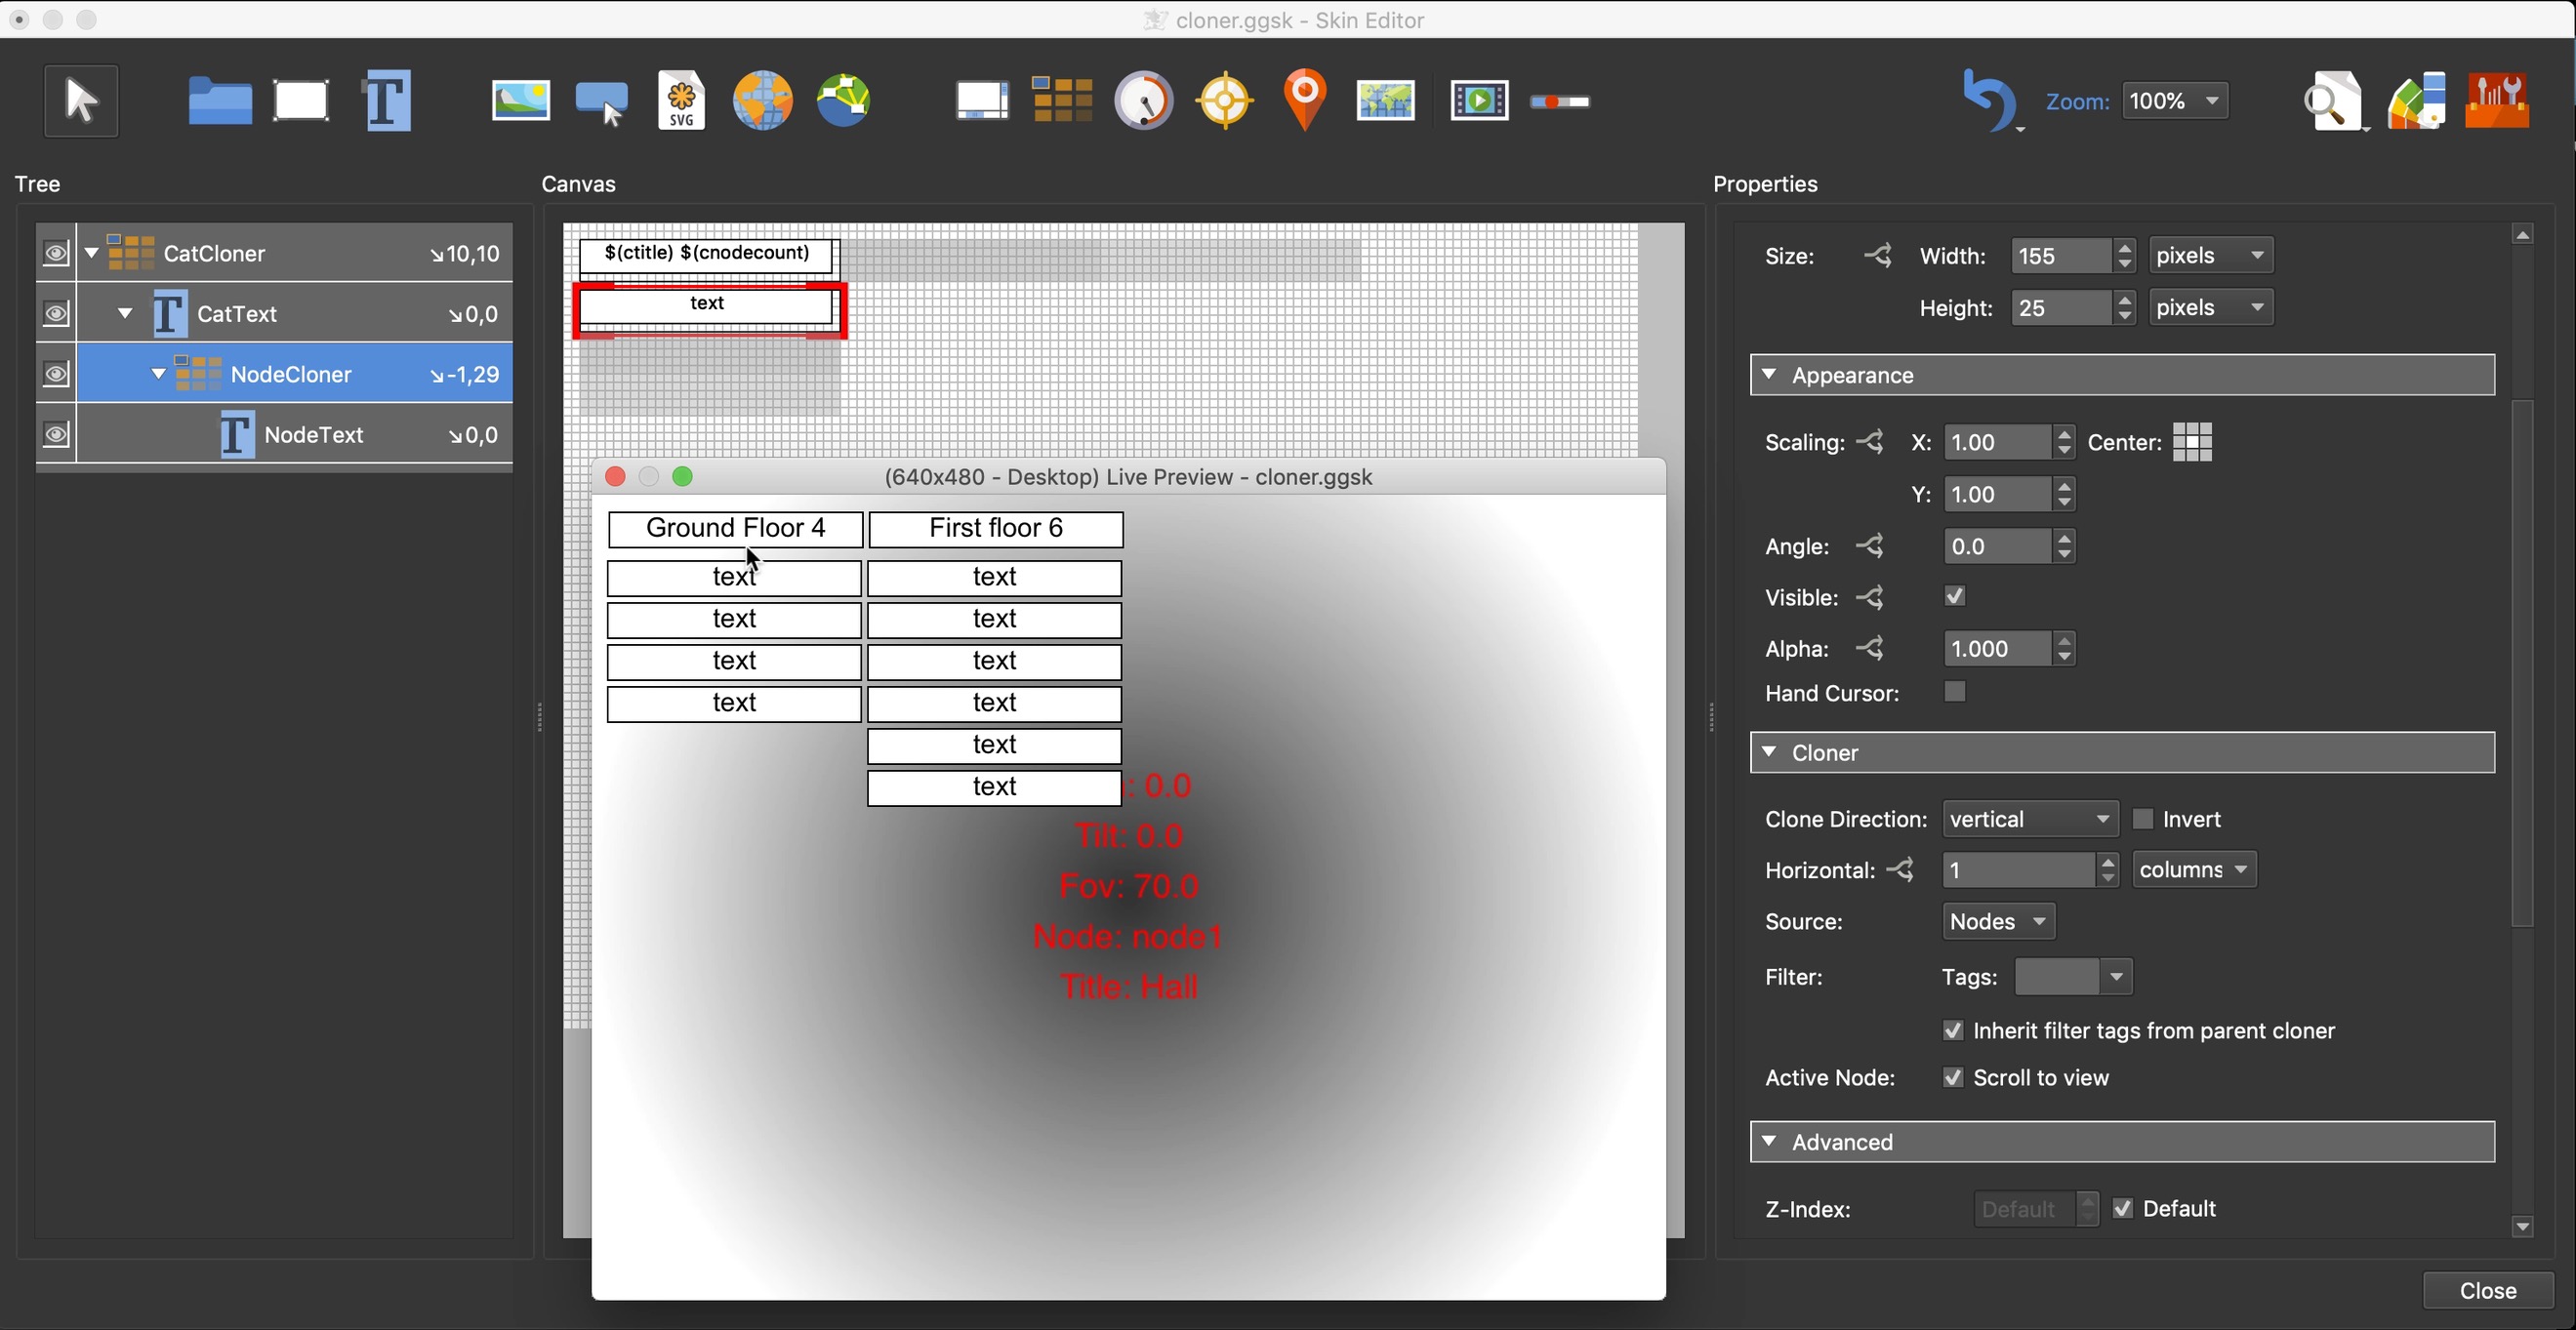The image size is (2576, 1330).
Task: Open Clone Direction vertical dropdown
Action: 2029,819
